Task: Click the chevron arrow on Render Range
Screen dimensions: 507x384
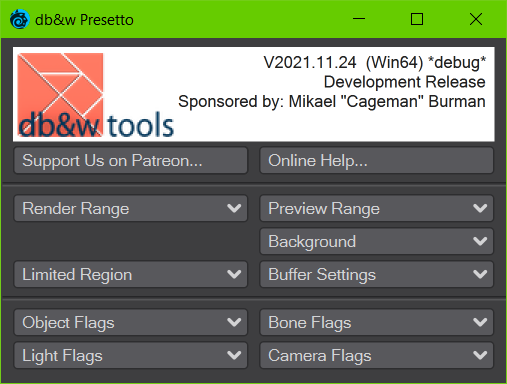Action: [x=234, y=209]
